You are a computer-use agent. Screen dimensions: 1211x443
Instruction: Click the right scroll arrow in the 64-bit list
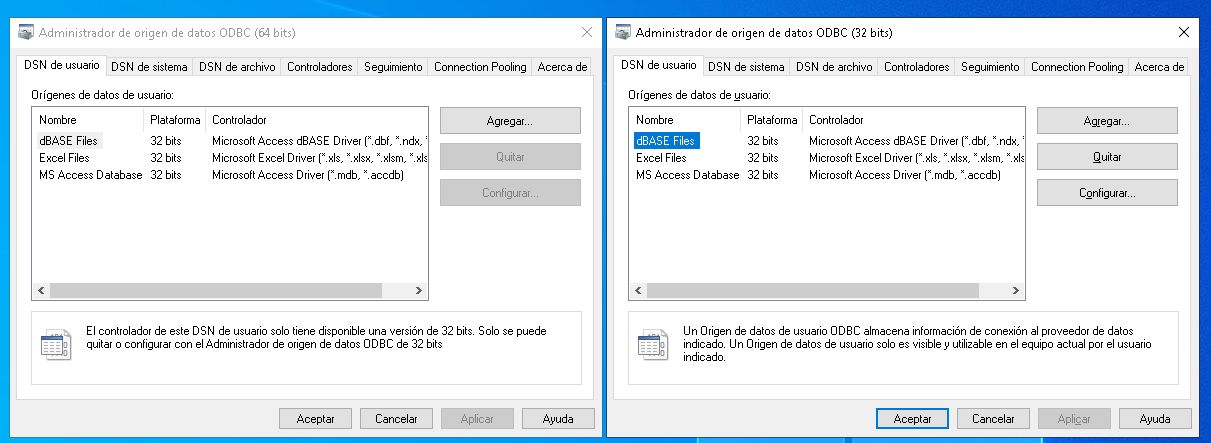(421, 291)
